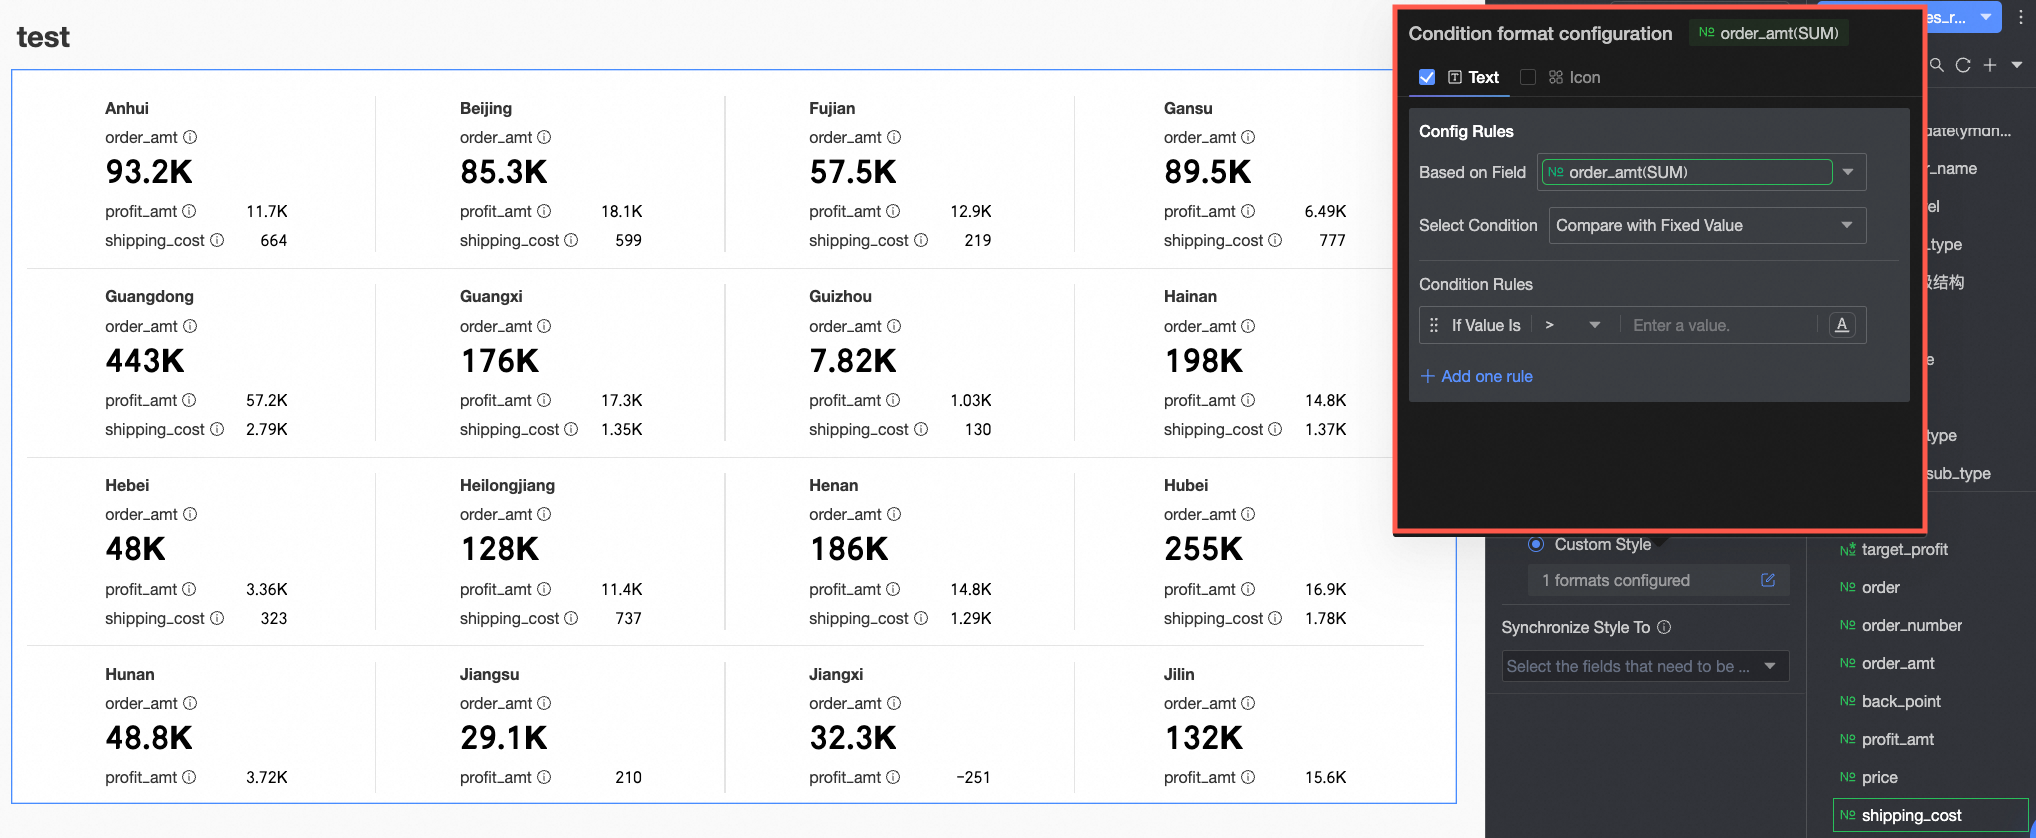Select the back_point field
Screen dimensions: 2036x838
click(x=1900, y=701)
